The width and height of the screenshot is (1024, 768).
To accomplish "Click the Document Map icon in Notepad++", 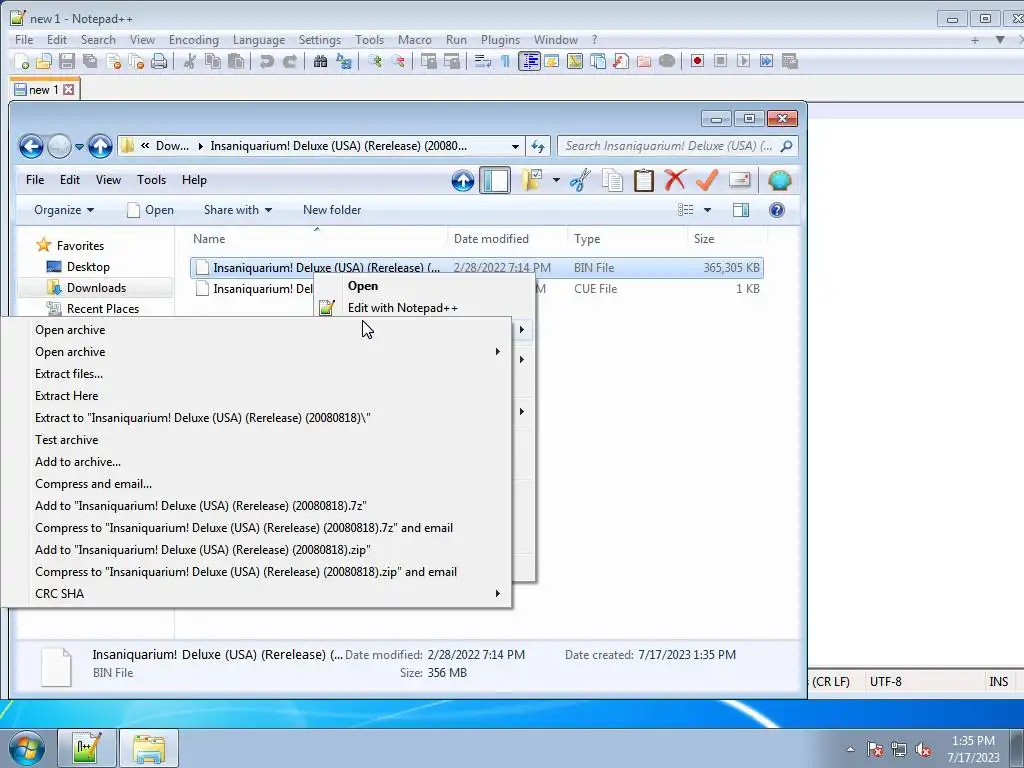I will (575, 61).
